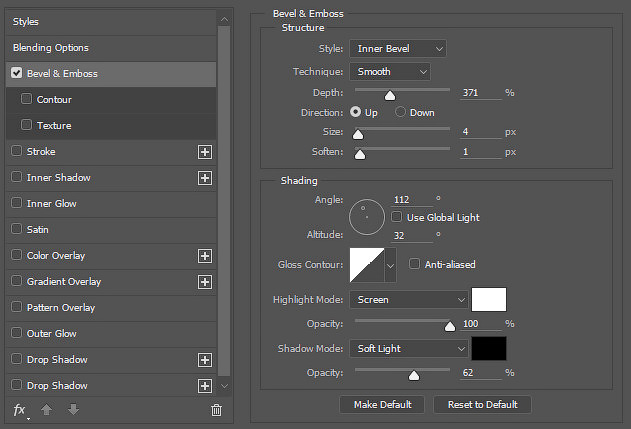Screen dimensions: 631x429
Task: Uncheck the Bevel & Emboss checkbox
Action: coord(16,73)
